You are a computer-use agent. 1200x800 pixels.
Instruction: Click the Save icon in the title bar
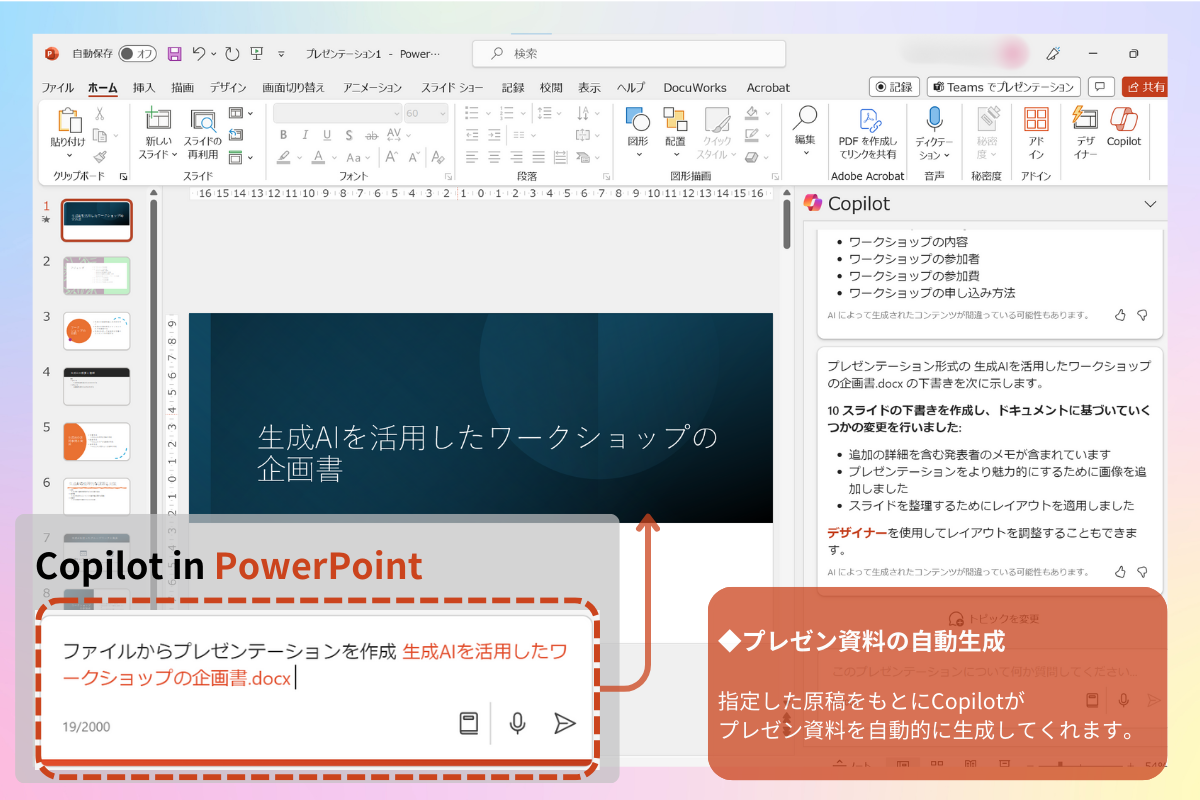174,54
